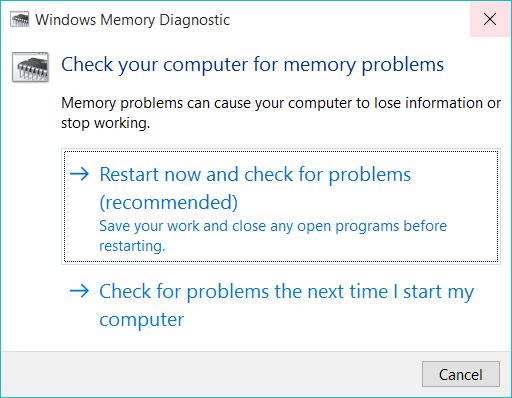Image resolution: width=512 pixels, height=398 pixels.
Task: Click arrow icon beside Check next time option
Action: [79, 291]
